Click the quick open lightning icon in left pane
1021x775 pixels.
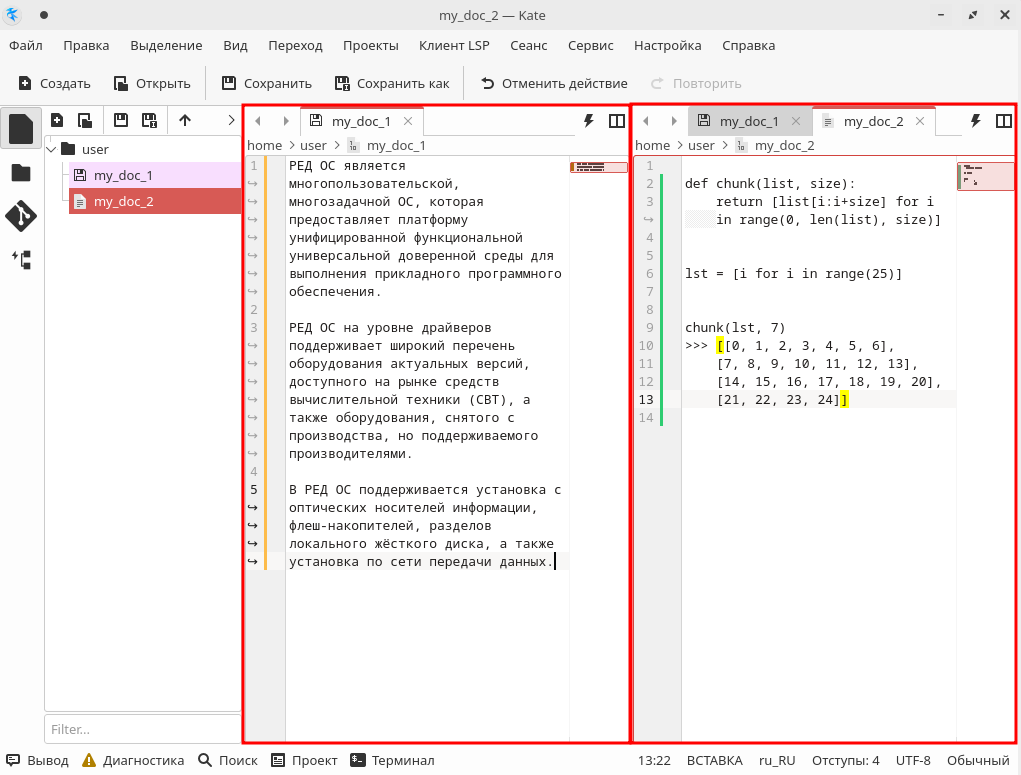[588, 121]
